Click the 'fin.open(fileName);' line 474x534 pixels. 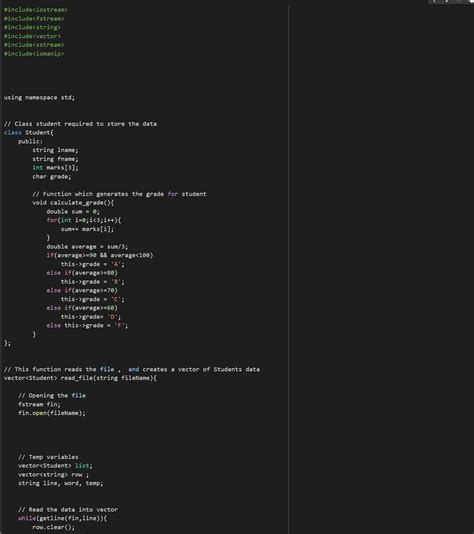click(52, 413)
